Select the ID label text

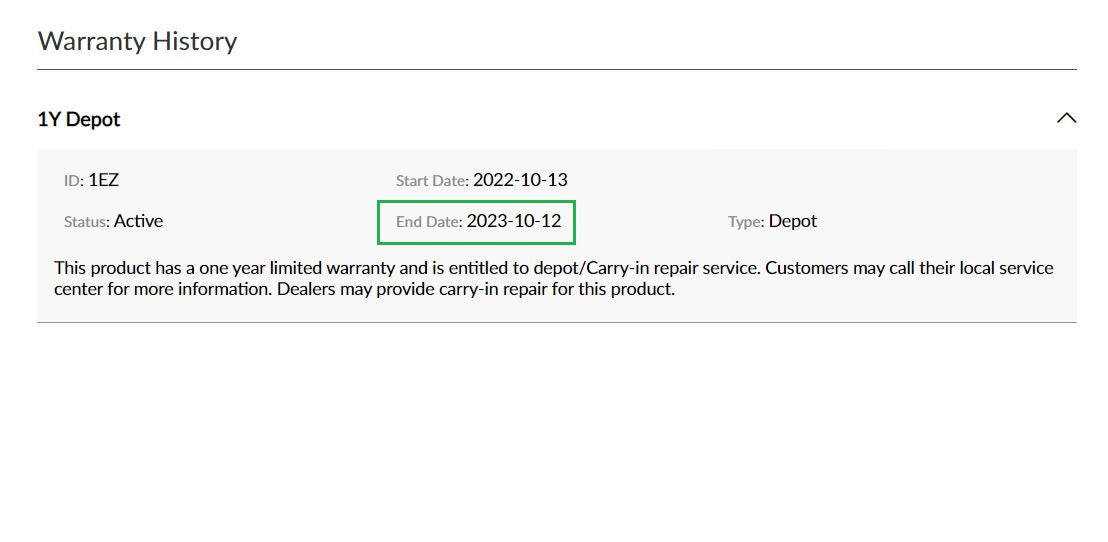[x=72, y=181]
